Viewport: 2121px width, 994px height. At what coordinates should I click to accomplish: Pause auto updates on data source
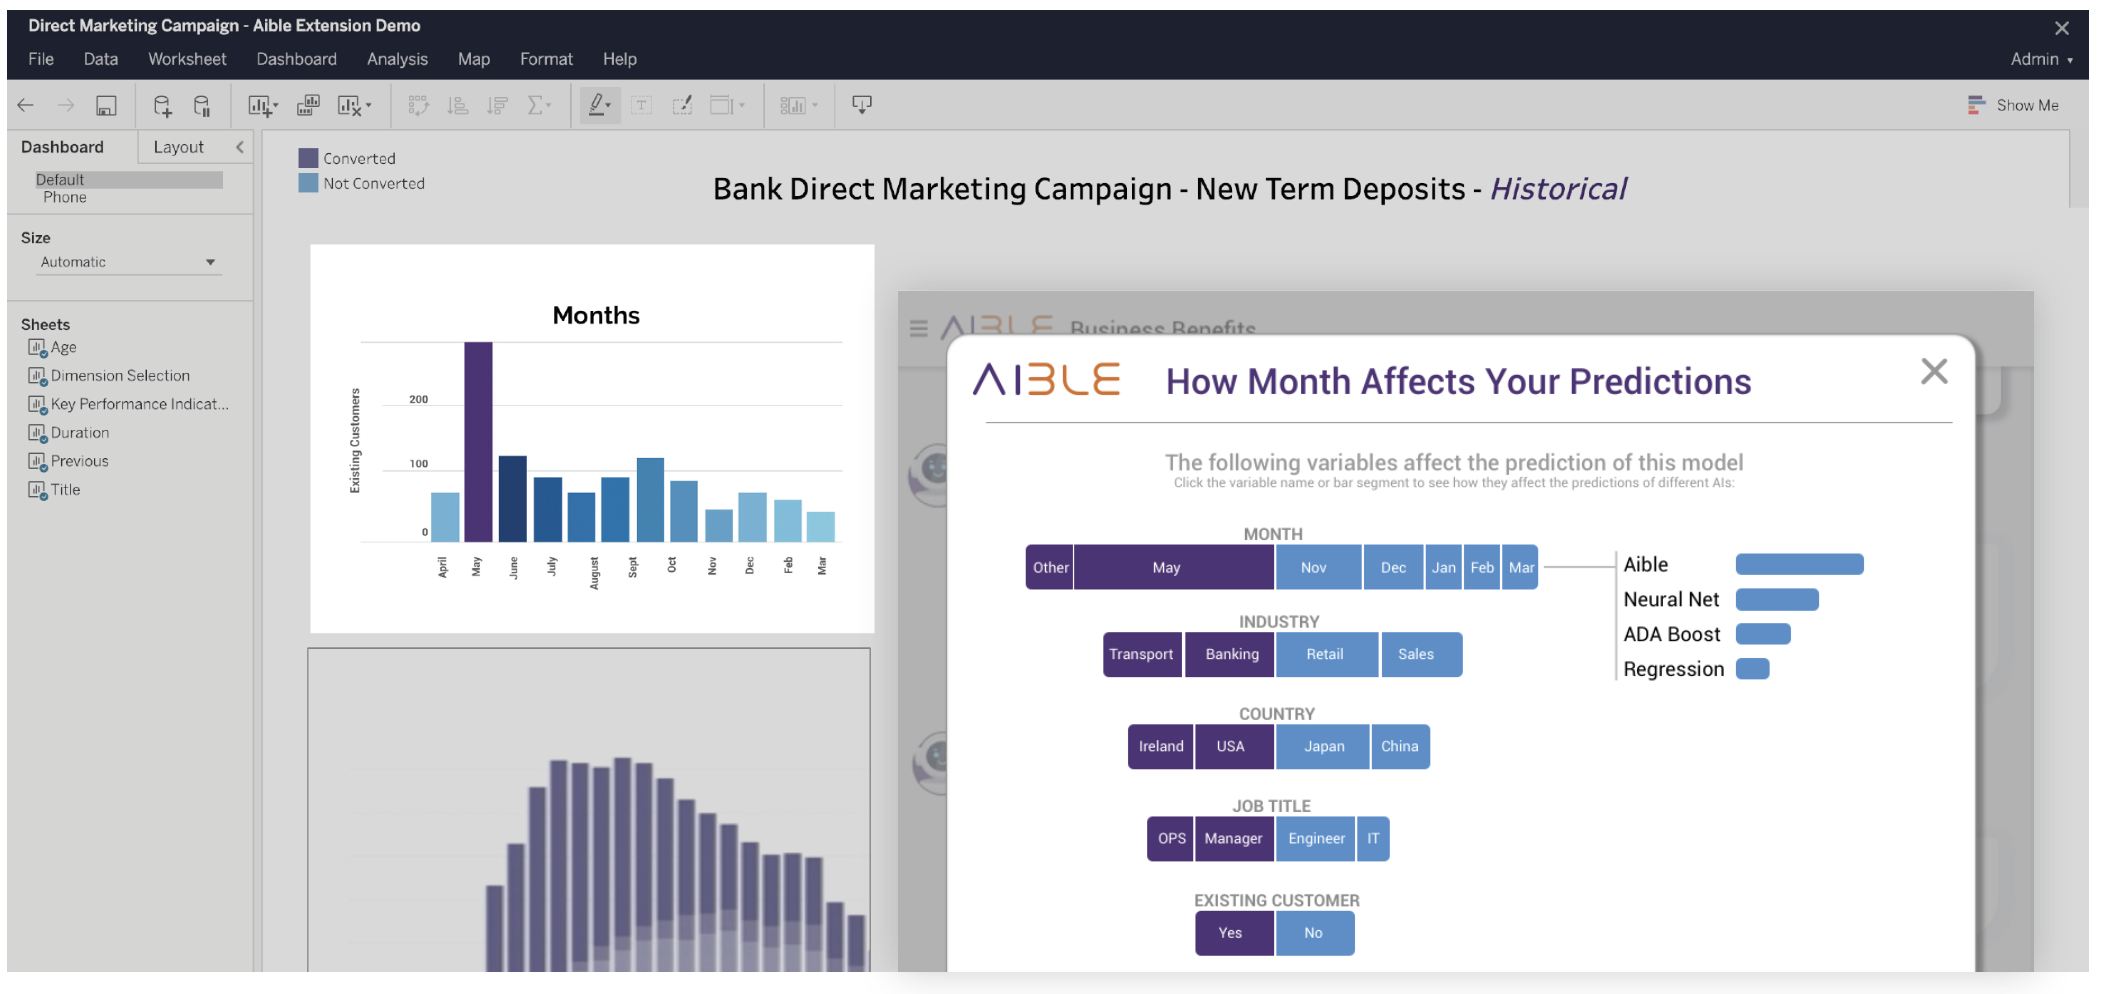[202, 105]
